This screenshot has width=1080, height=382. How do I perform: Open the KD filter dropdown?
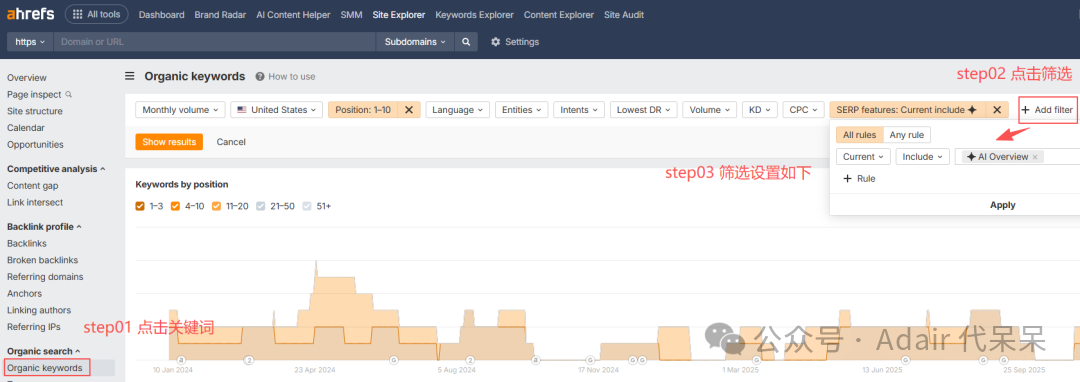pos(759,109)
